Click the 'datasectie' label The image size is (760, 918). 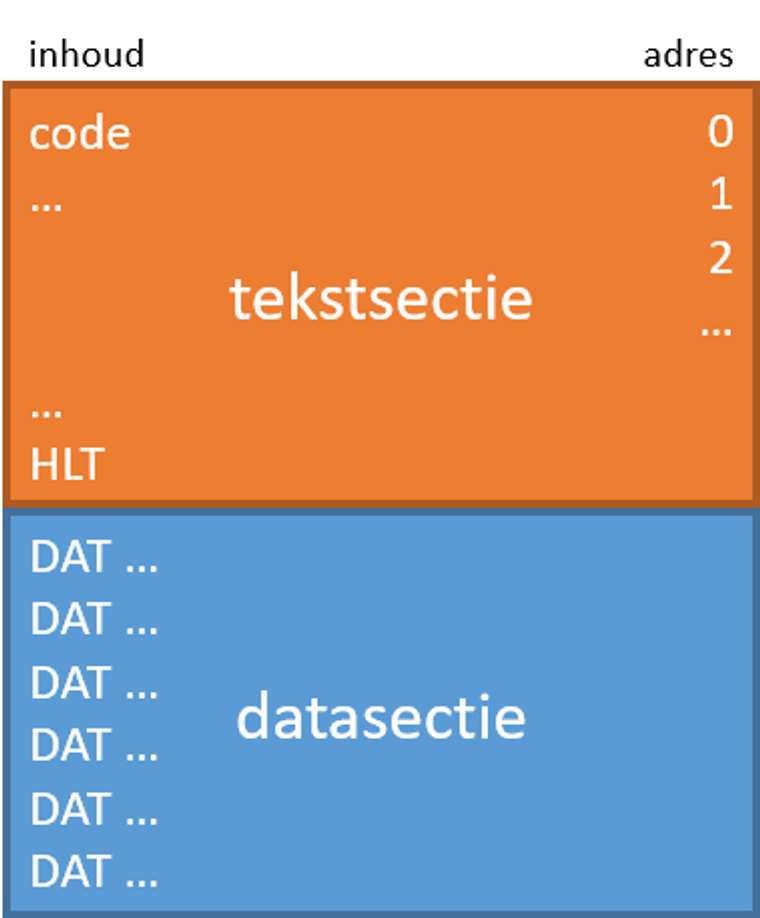(381, 717)
